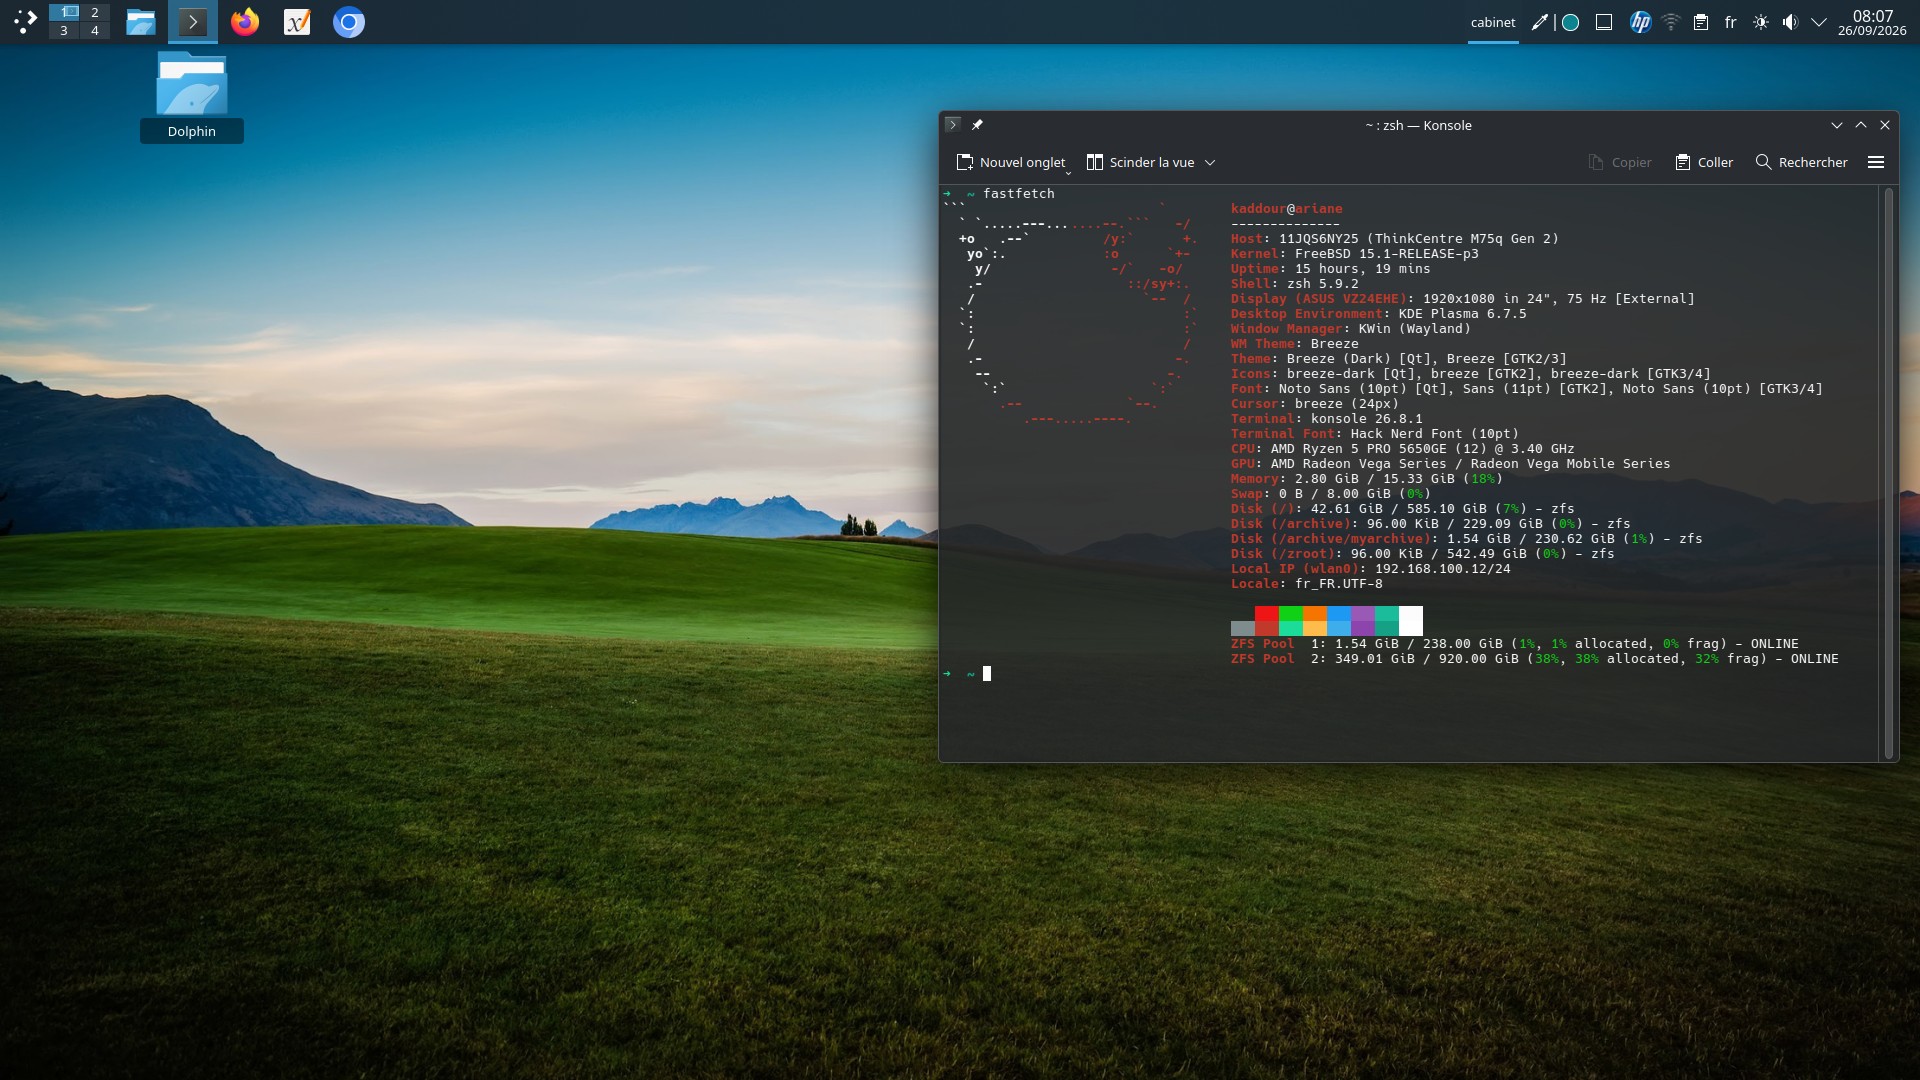Click the '2.80 GiB / 15.33 GiB' memory text
The image size is (1920, 1080).
tap(1374, 479)
